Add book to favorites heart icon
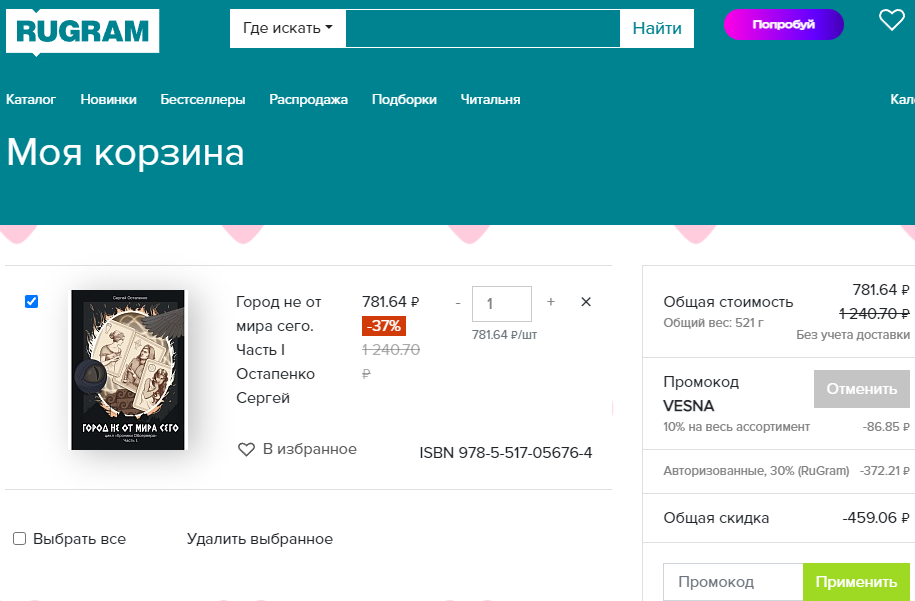 click(x=246, y=449)
